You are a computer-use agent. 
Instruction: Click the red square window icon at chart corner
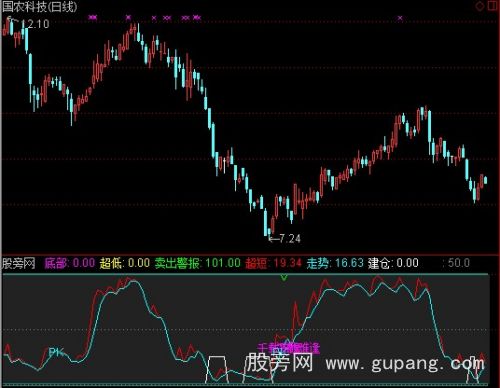coord(492,6)
